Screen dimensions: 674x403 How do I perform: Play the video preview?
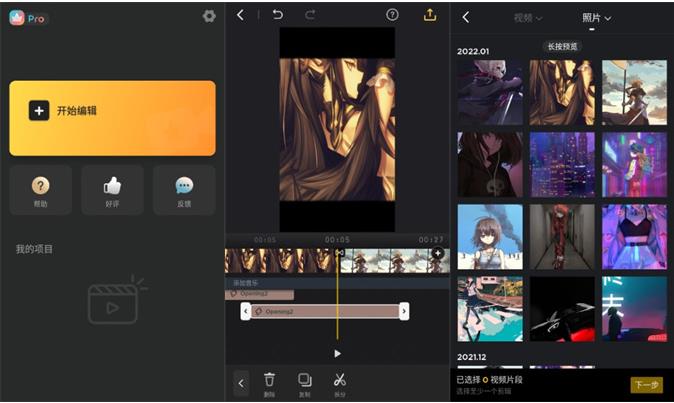(x=337, y=354)
